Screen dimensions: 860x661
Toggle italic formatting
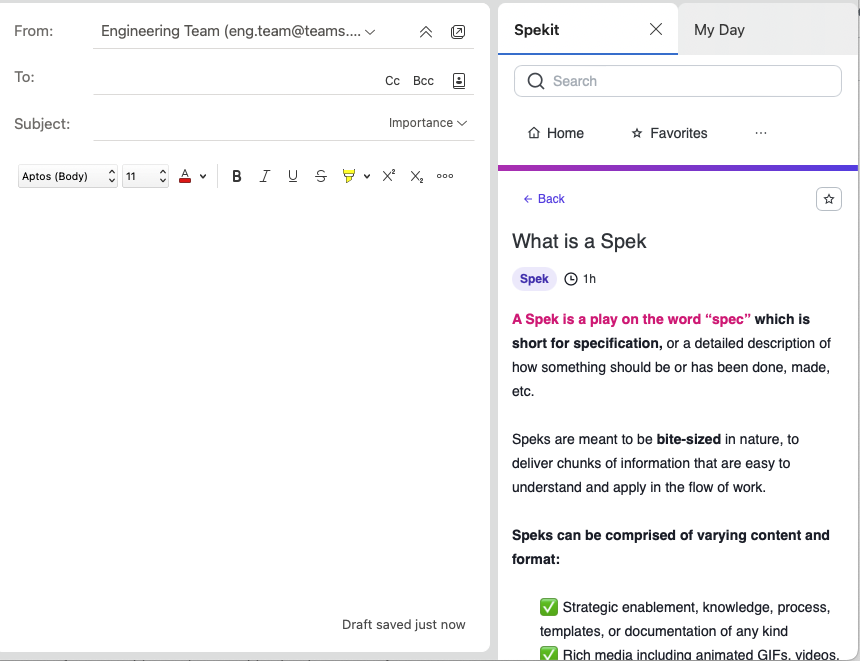(265, 176)
